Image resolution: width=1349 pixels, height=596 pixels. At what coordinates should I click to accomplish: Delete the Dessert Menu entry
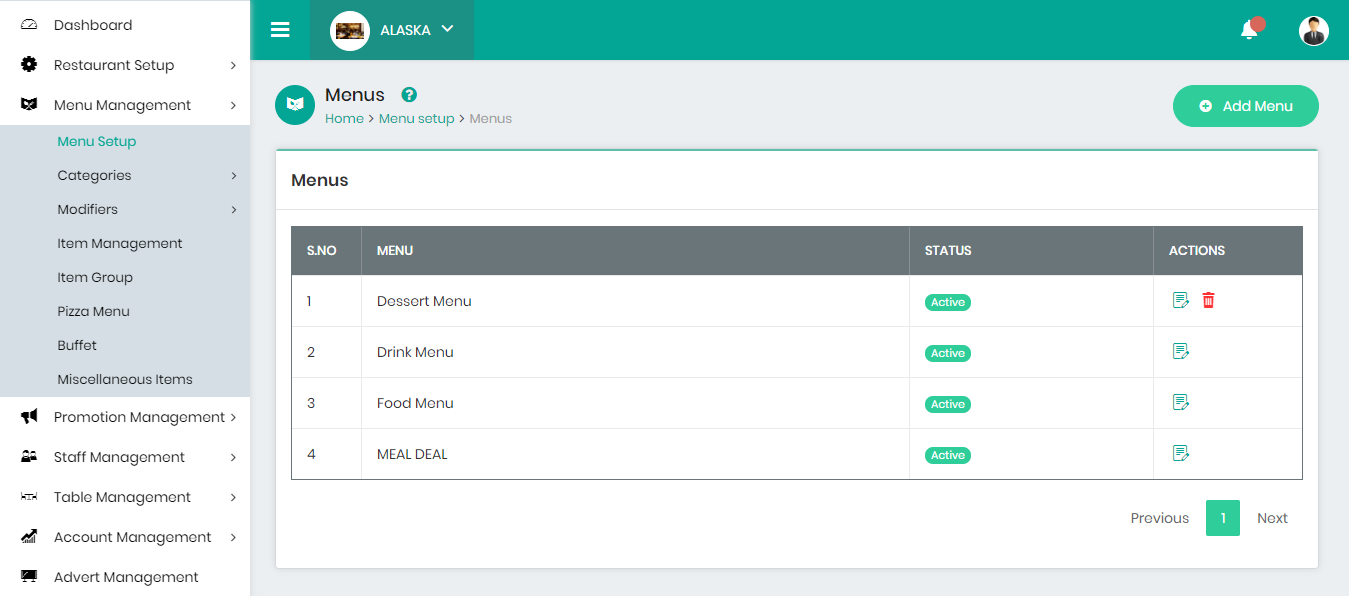click(x=1208, y=300)
